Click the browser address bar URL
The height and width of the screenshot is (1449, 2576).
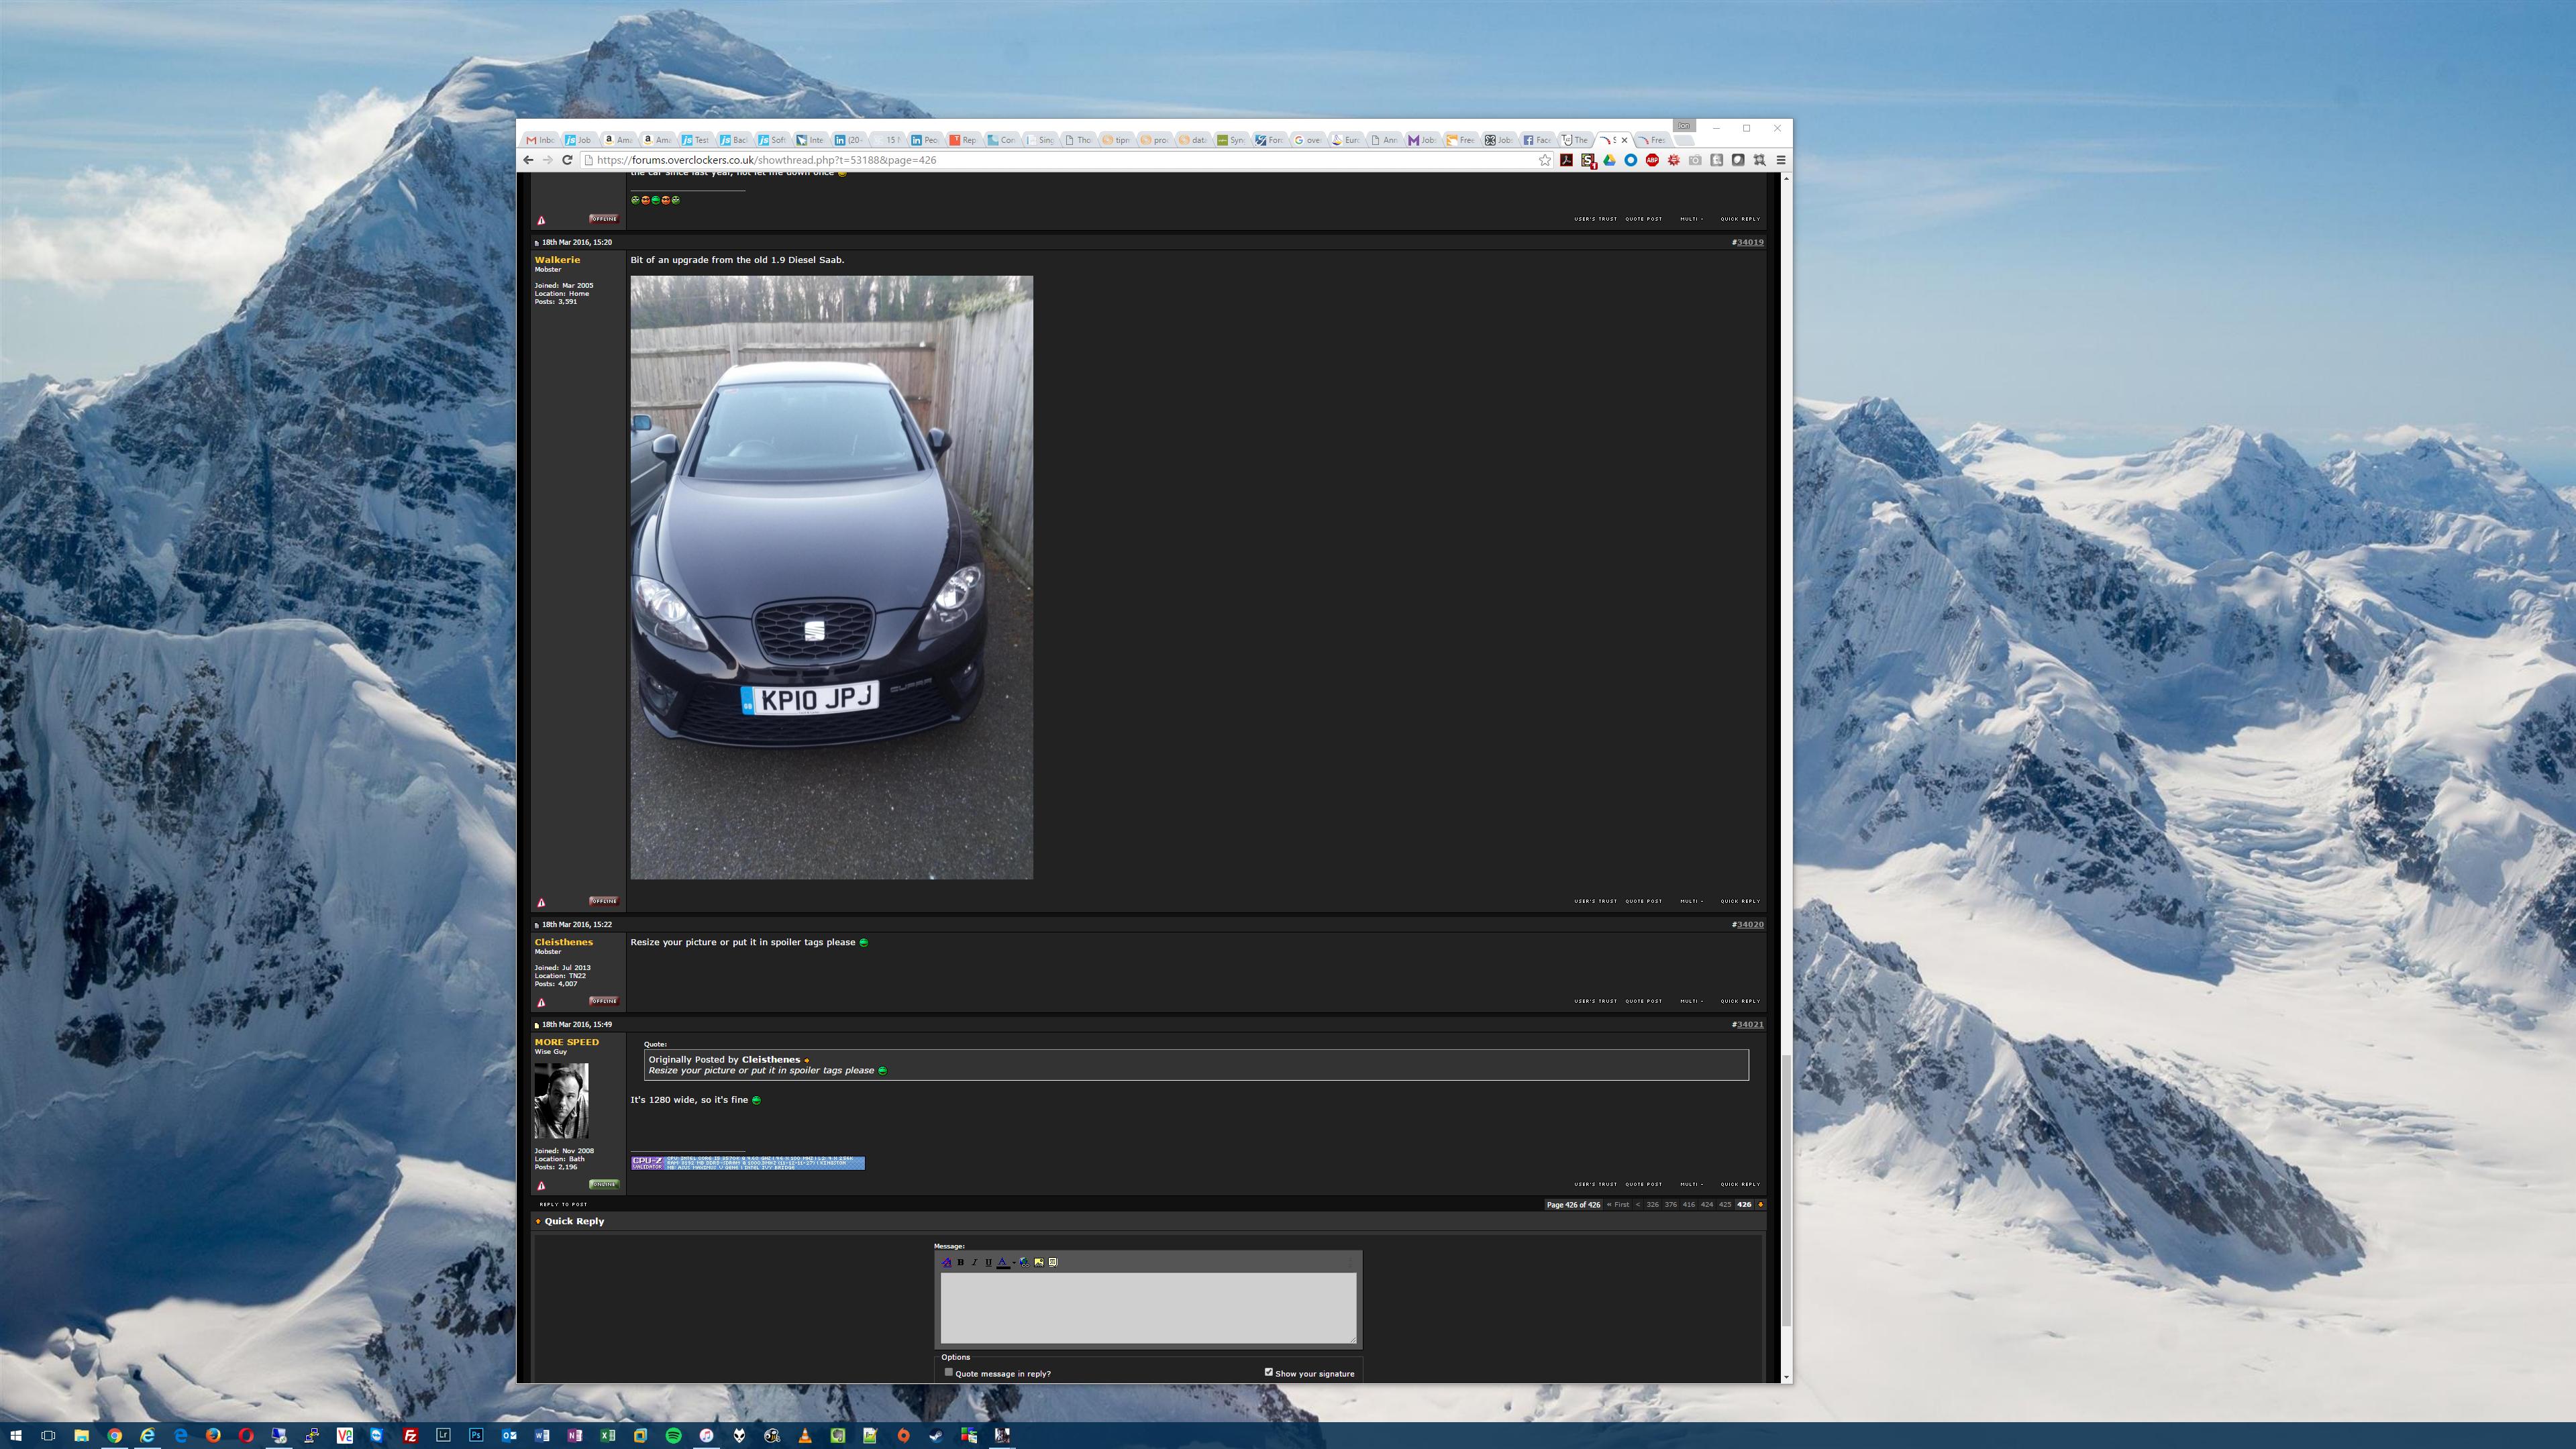(767, 160)
